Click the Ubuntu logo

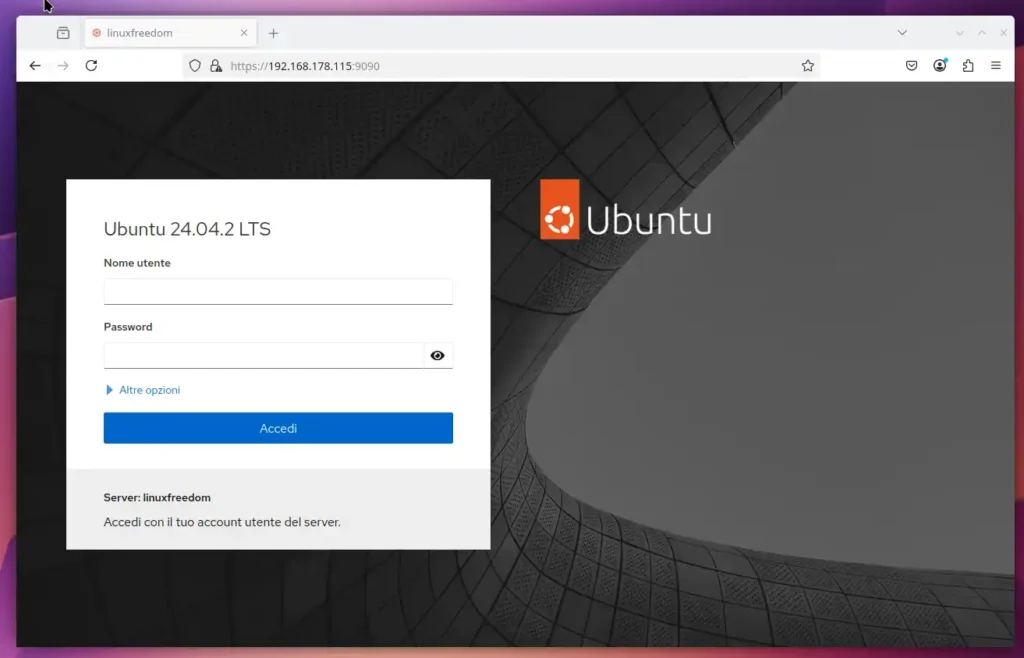(626, 210)
